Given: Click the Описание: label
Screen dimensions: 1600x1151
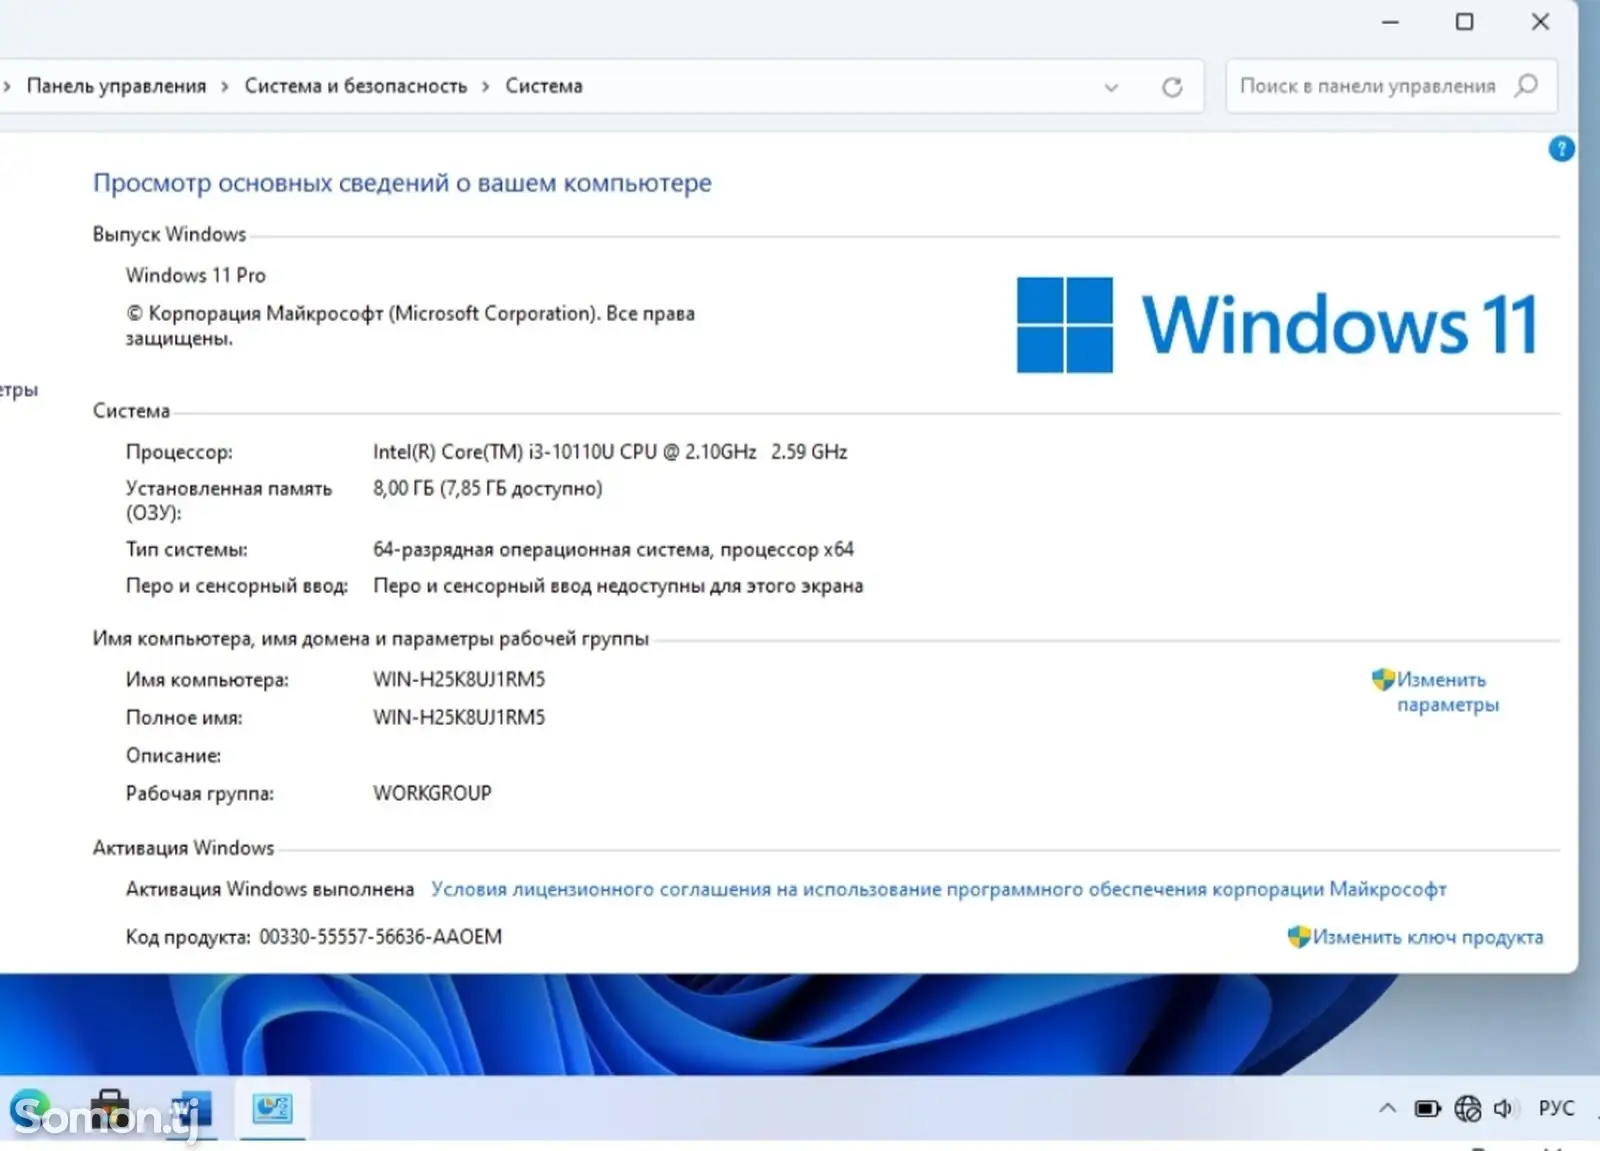Looking at the screenshot, I should tap(173, 756).
